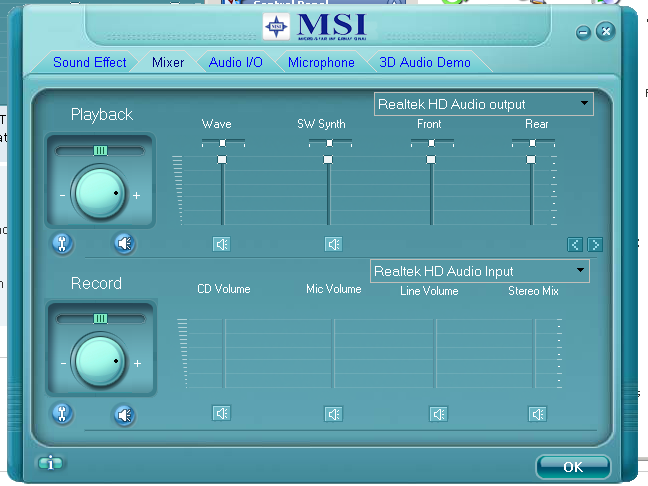Image resolution: width=648 pixels, height=486 pixels.
Task: Expand Realtek HD Audio Input dropdown
Action: [579, 271]
